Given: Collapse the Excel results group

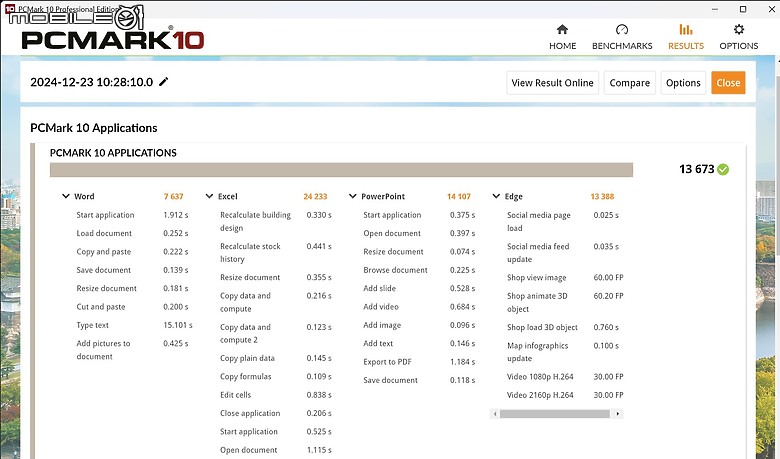Looking at the screenshot, I should coord(209,196).
